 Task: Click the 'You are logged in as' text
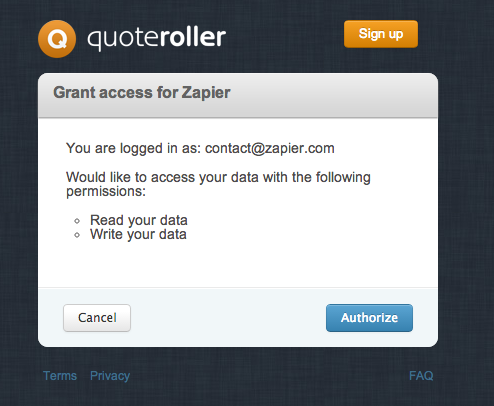point(133,148)
